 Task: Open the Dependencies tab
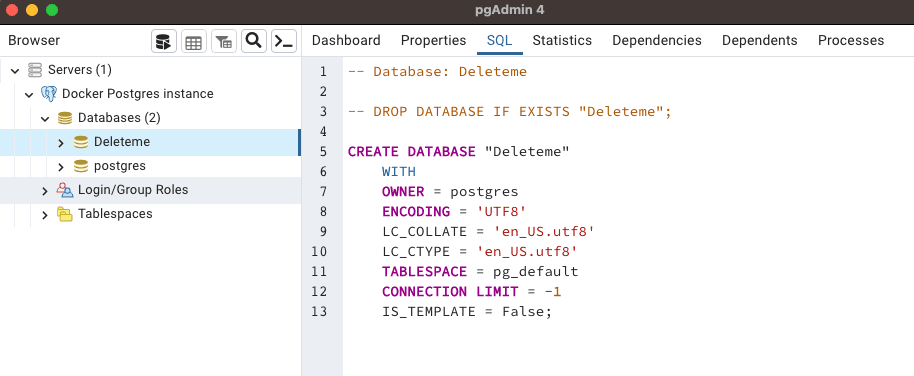[x=656, y=40]
